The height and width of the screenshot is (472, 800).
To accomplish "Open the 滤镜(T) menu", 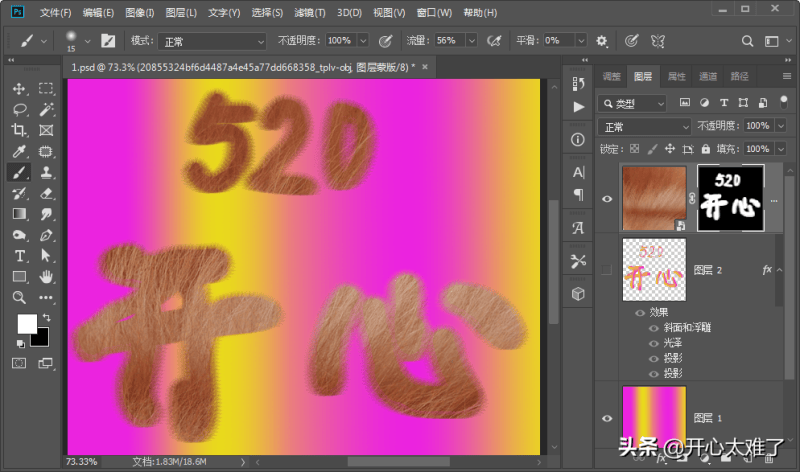I will pyautogui.click(x=311, y=13).
